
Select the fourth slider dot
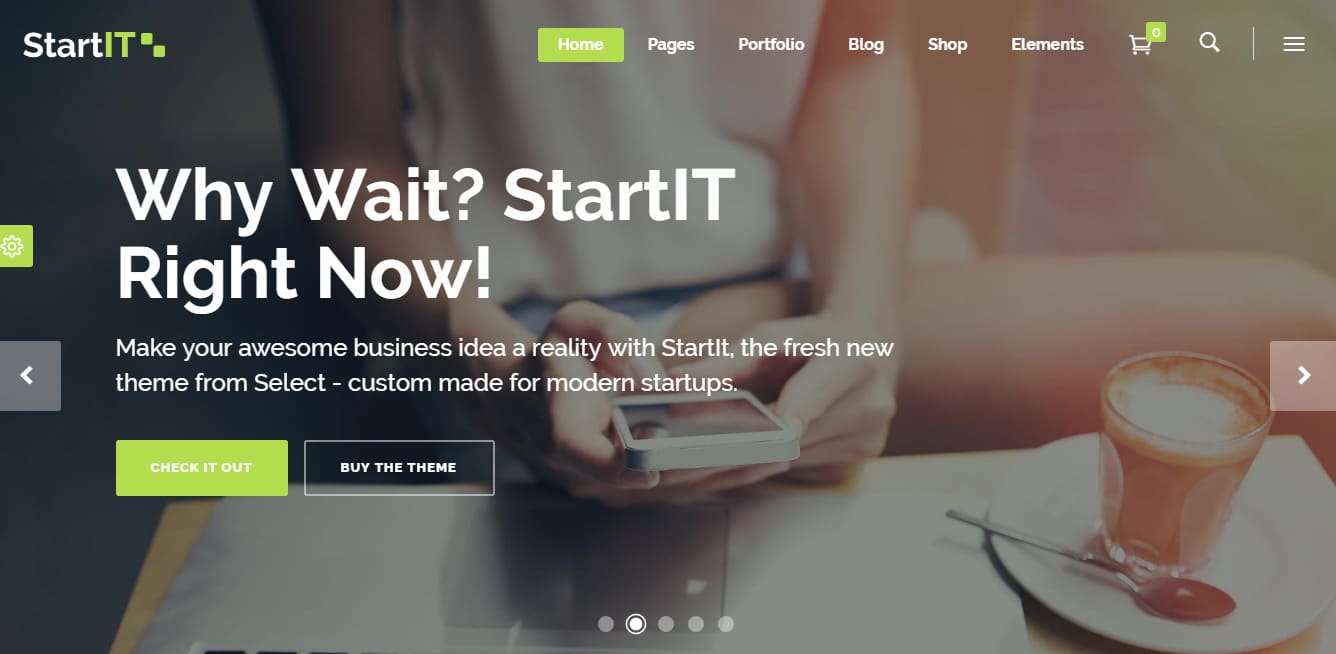[696, 624]
